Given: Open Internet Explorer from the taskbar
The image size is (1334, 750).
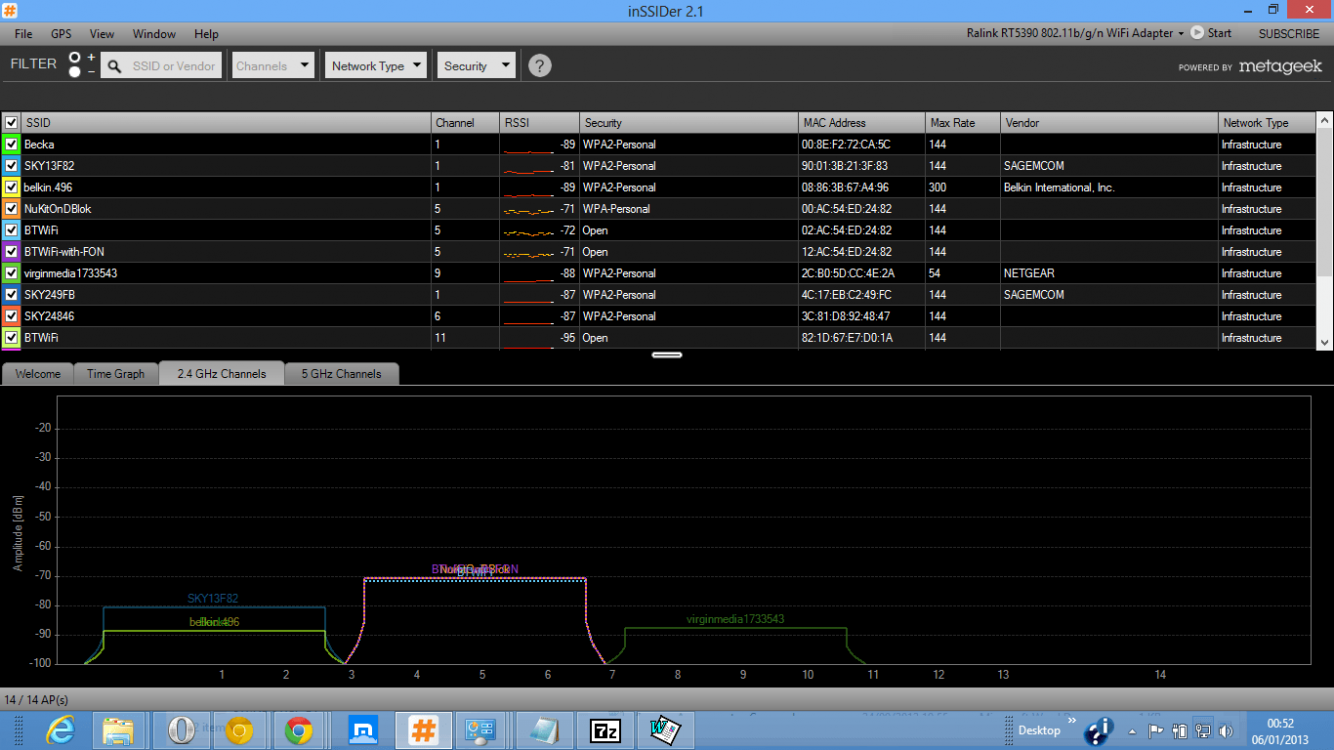Looking at the screenshot, I should [x=61, y=730].
